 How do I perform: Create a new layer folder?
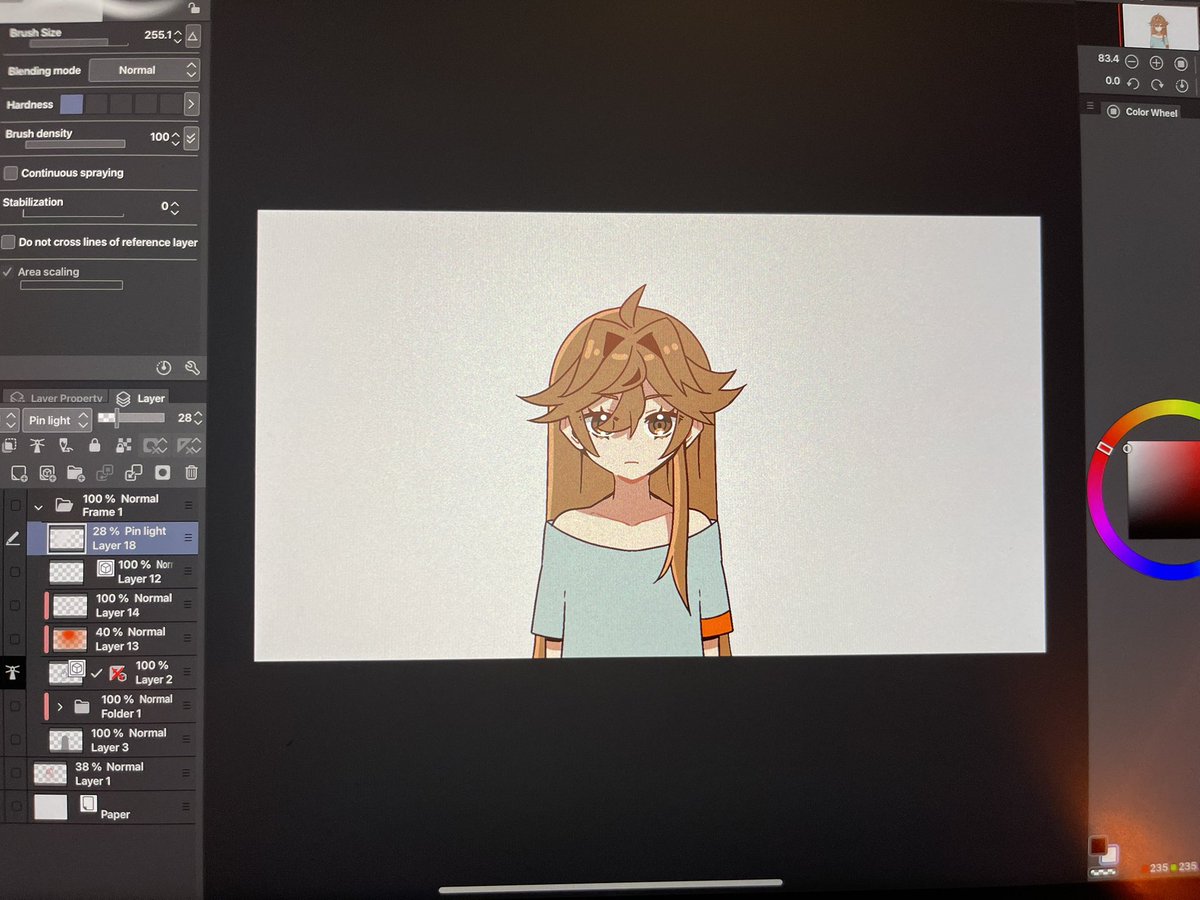tap(74, 472)
